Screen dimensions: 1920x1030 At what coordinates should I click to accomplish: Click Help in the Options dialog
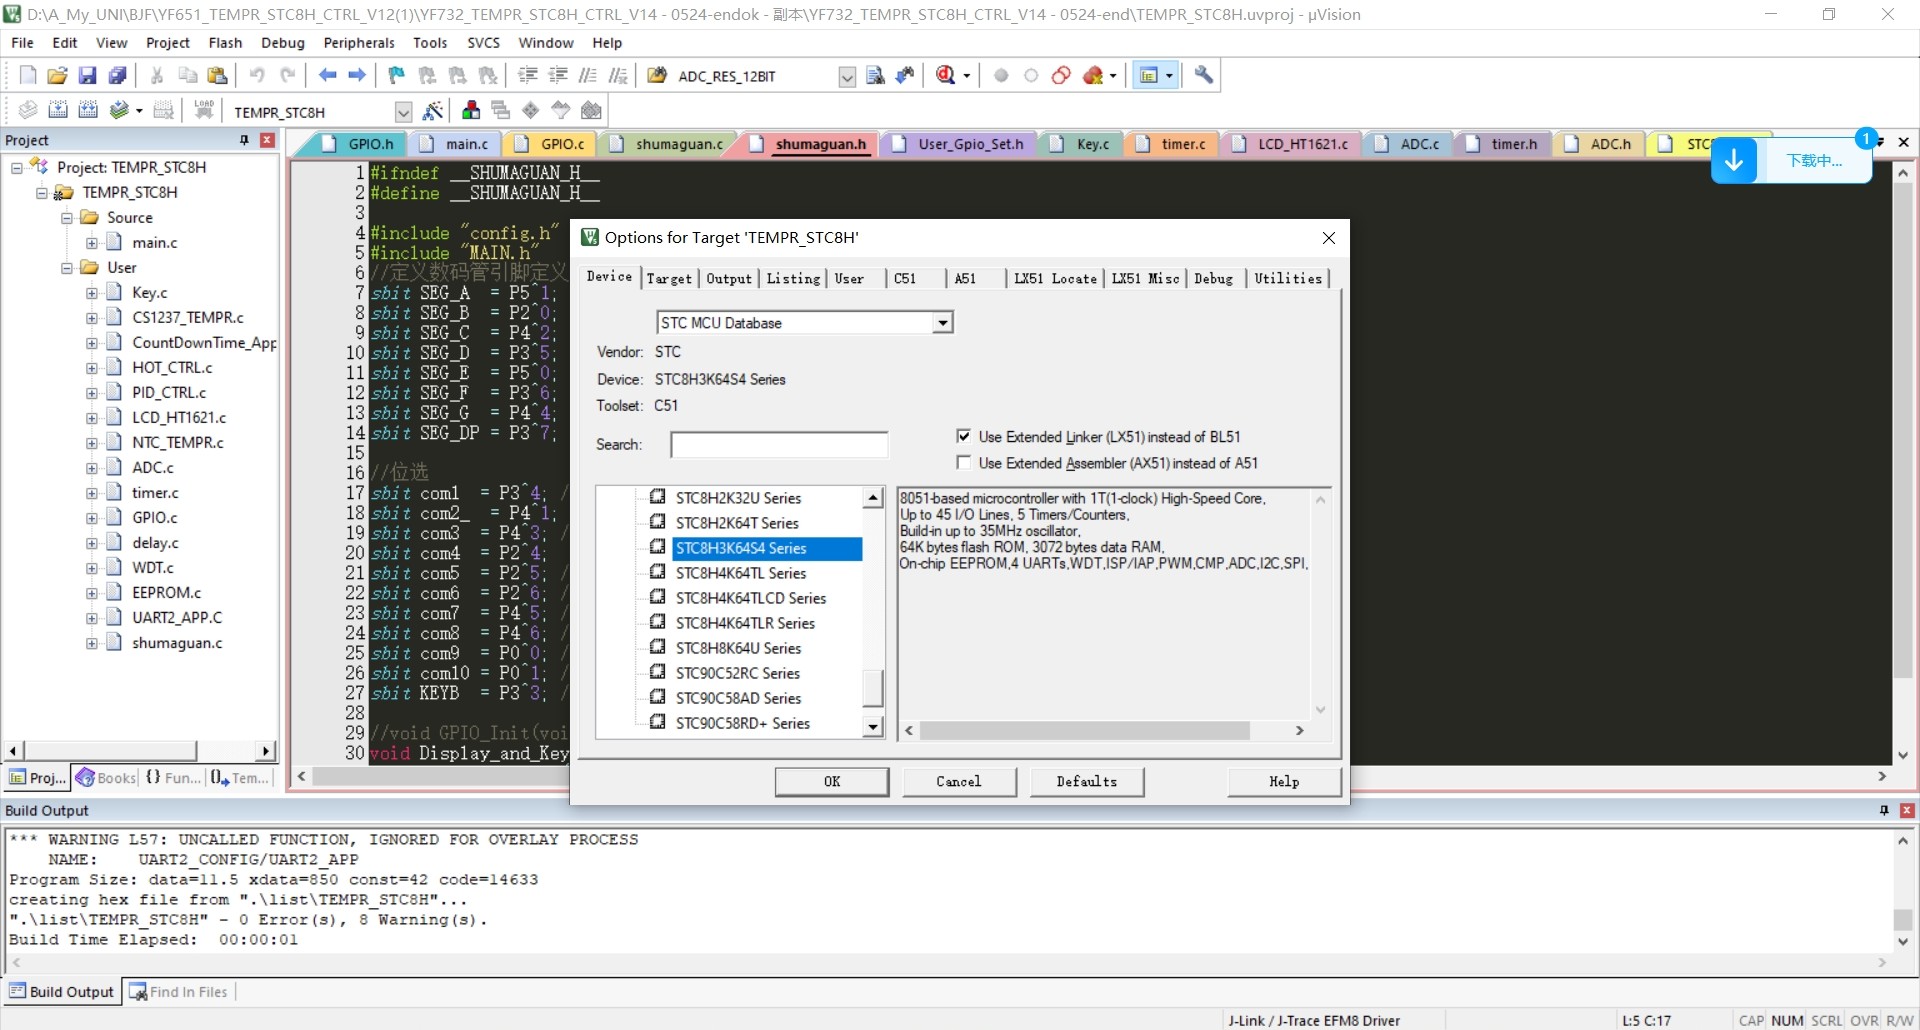(1284, 782)
